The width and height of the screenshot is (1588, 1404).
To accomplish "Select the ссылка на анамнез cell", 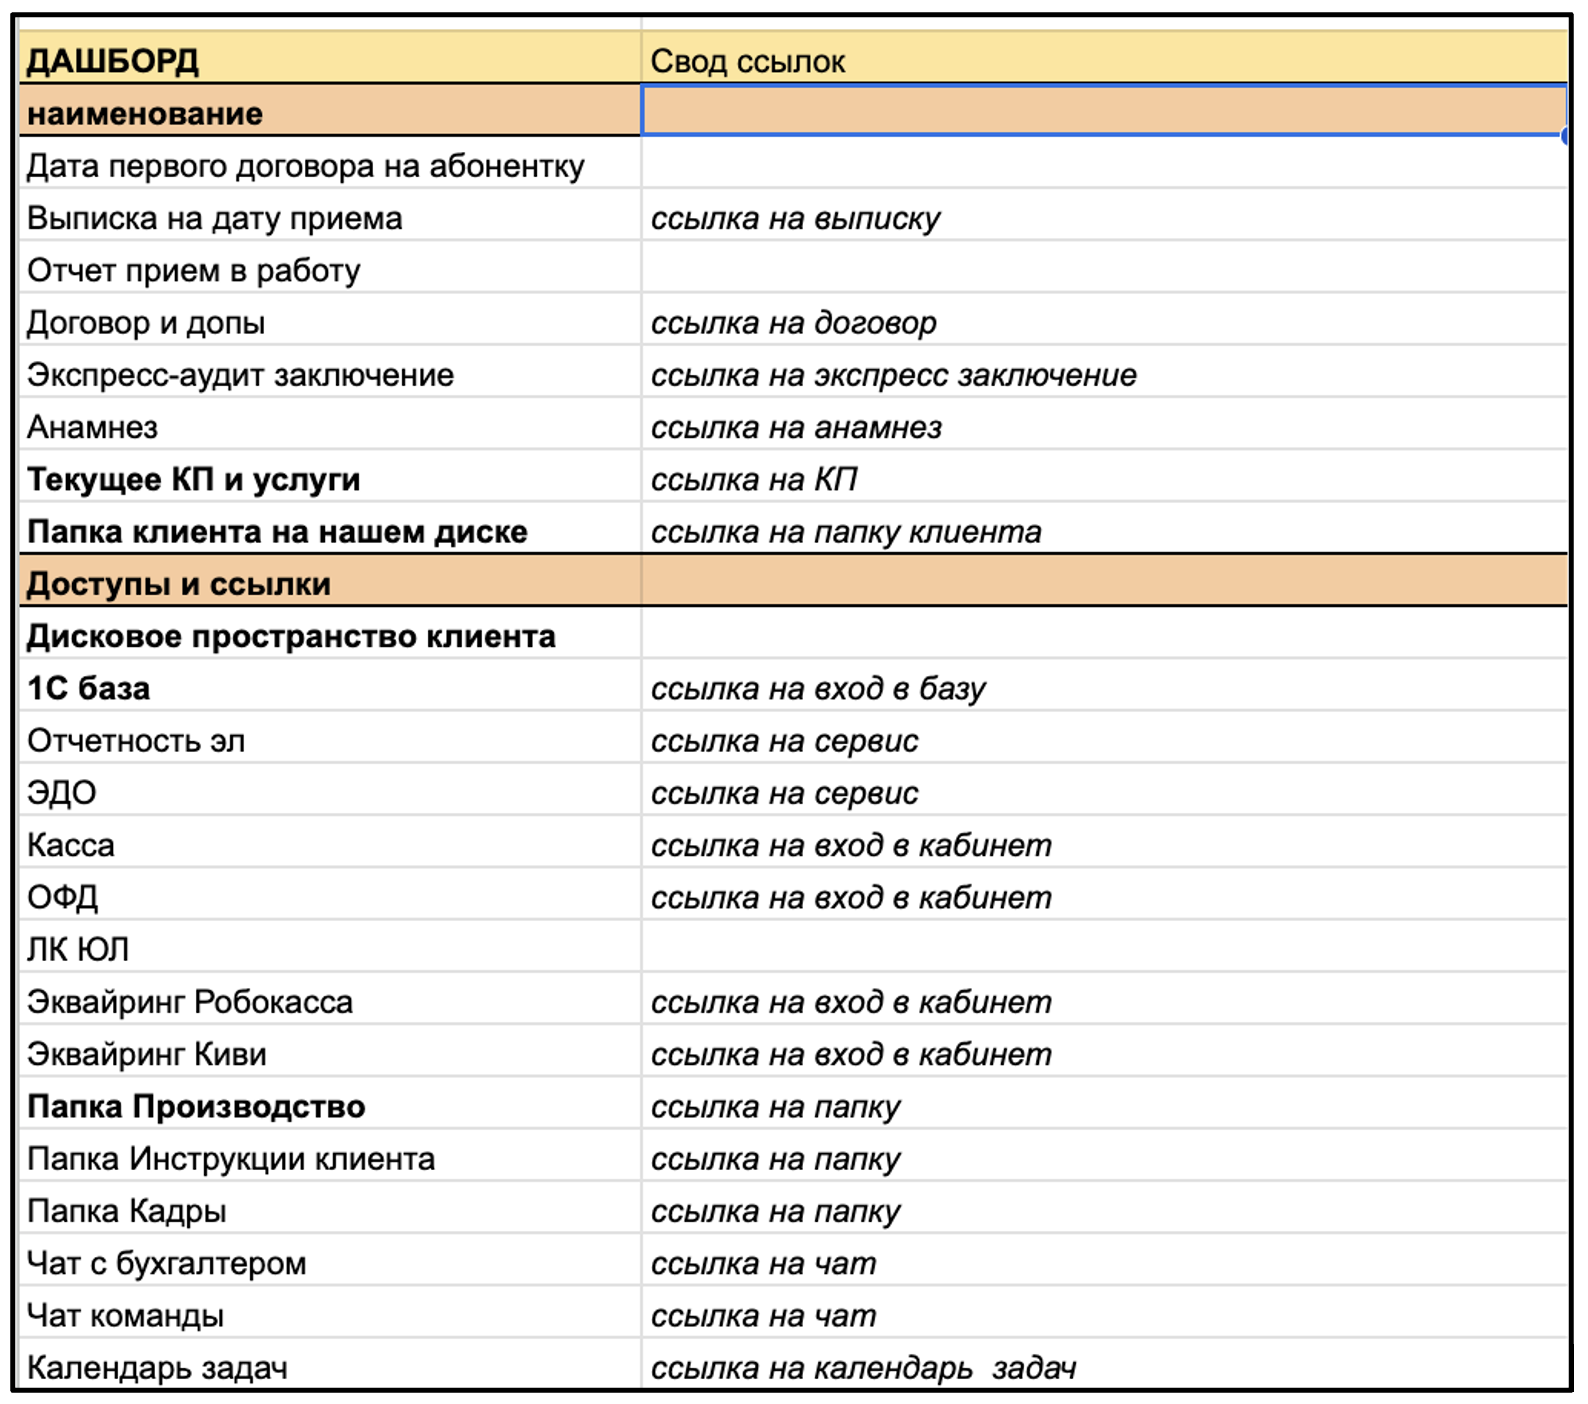I will click(1104, 426).
